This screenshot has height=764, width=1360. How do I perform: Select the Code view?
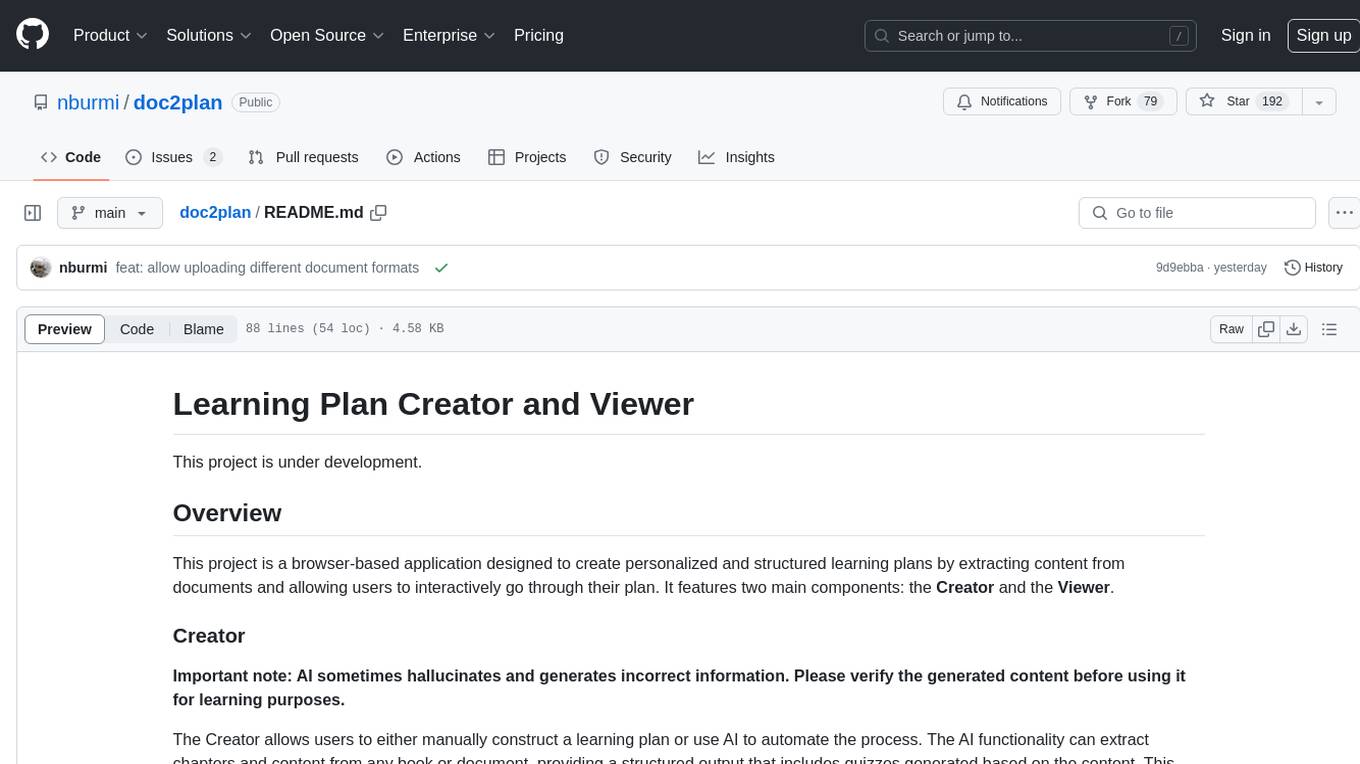point(137,329)
